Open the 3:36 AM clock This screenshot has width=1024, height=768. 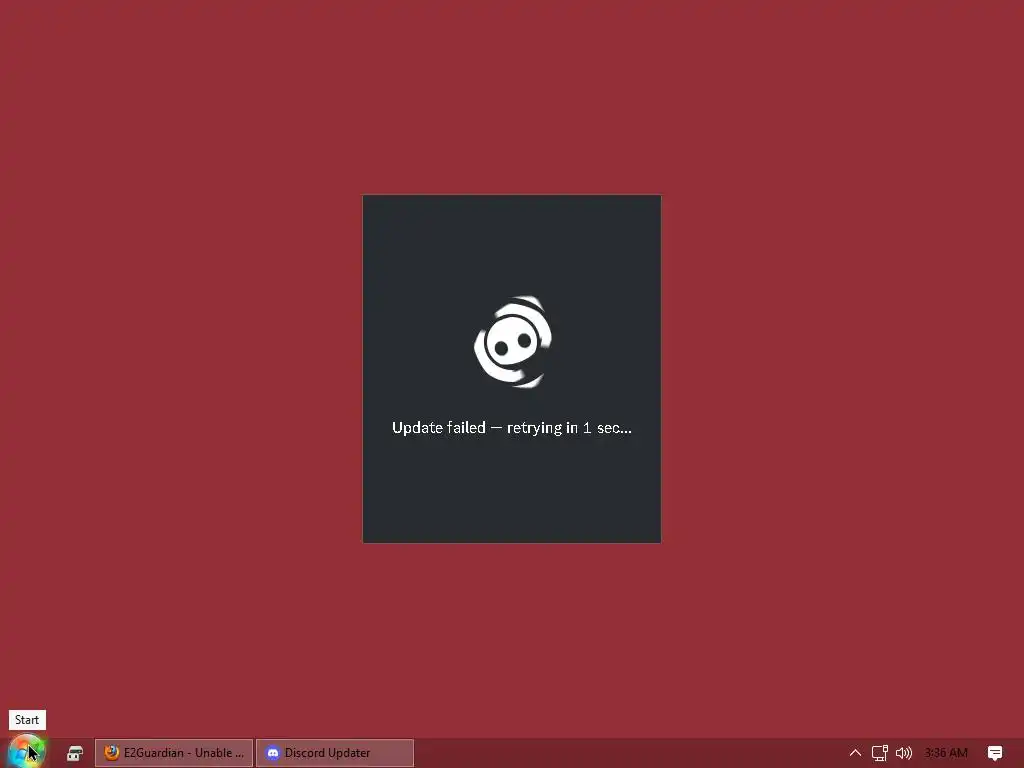coord(946,753)
